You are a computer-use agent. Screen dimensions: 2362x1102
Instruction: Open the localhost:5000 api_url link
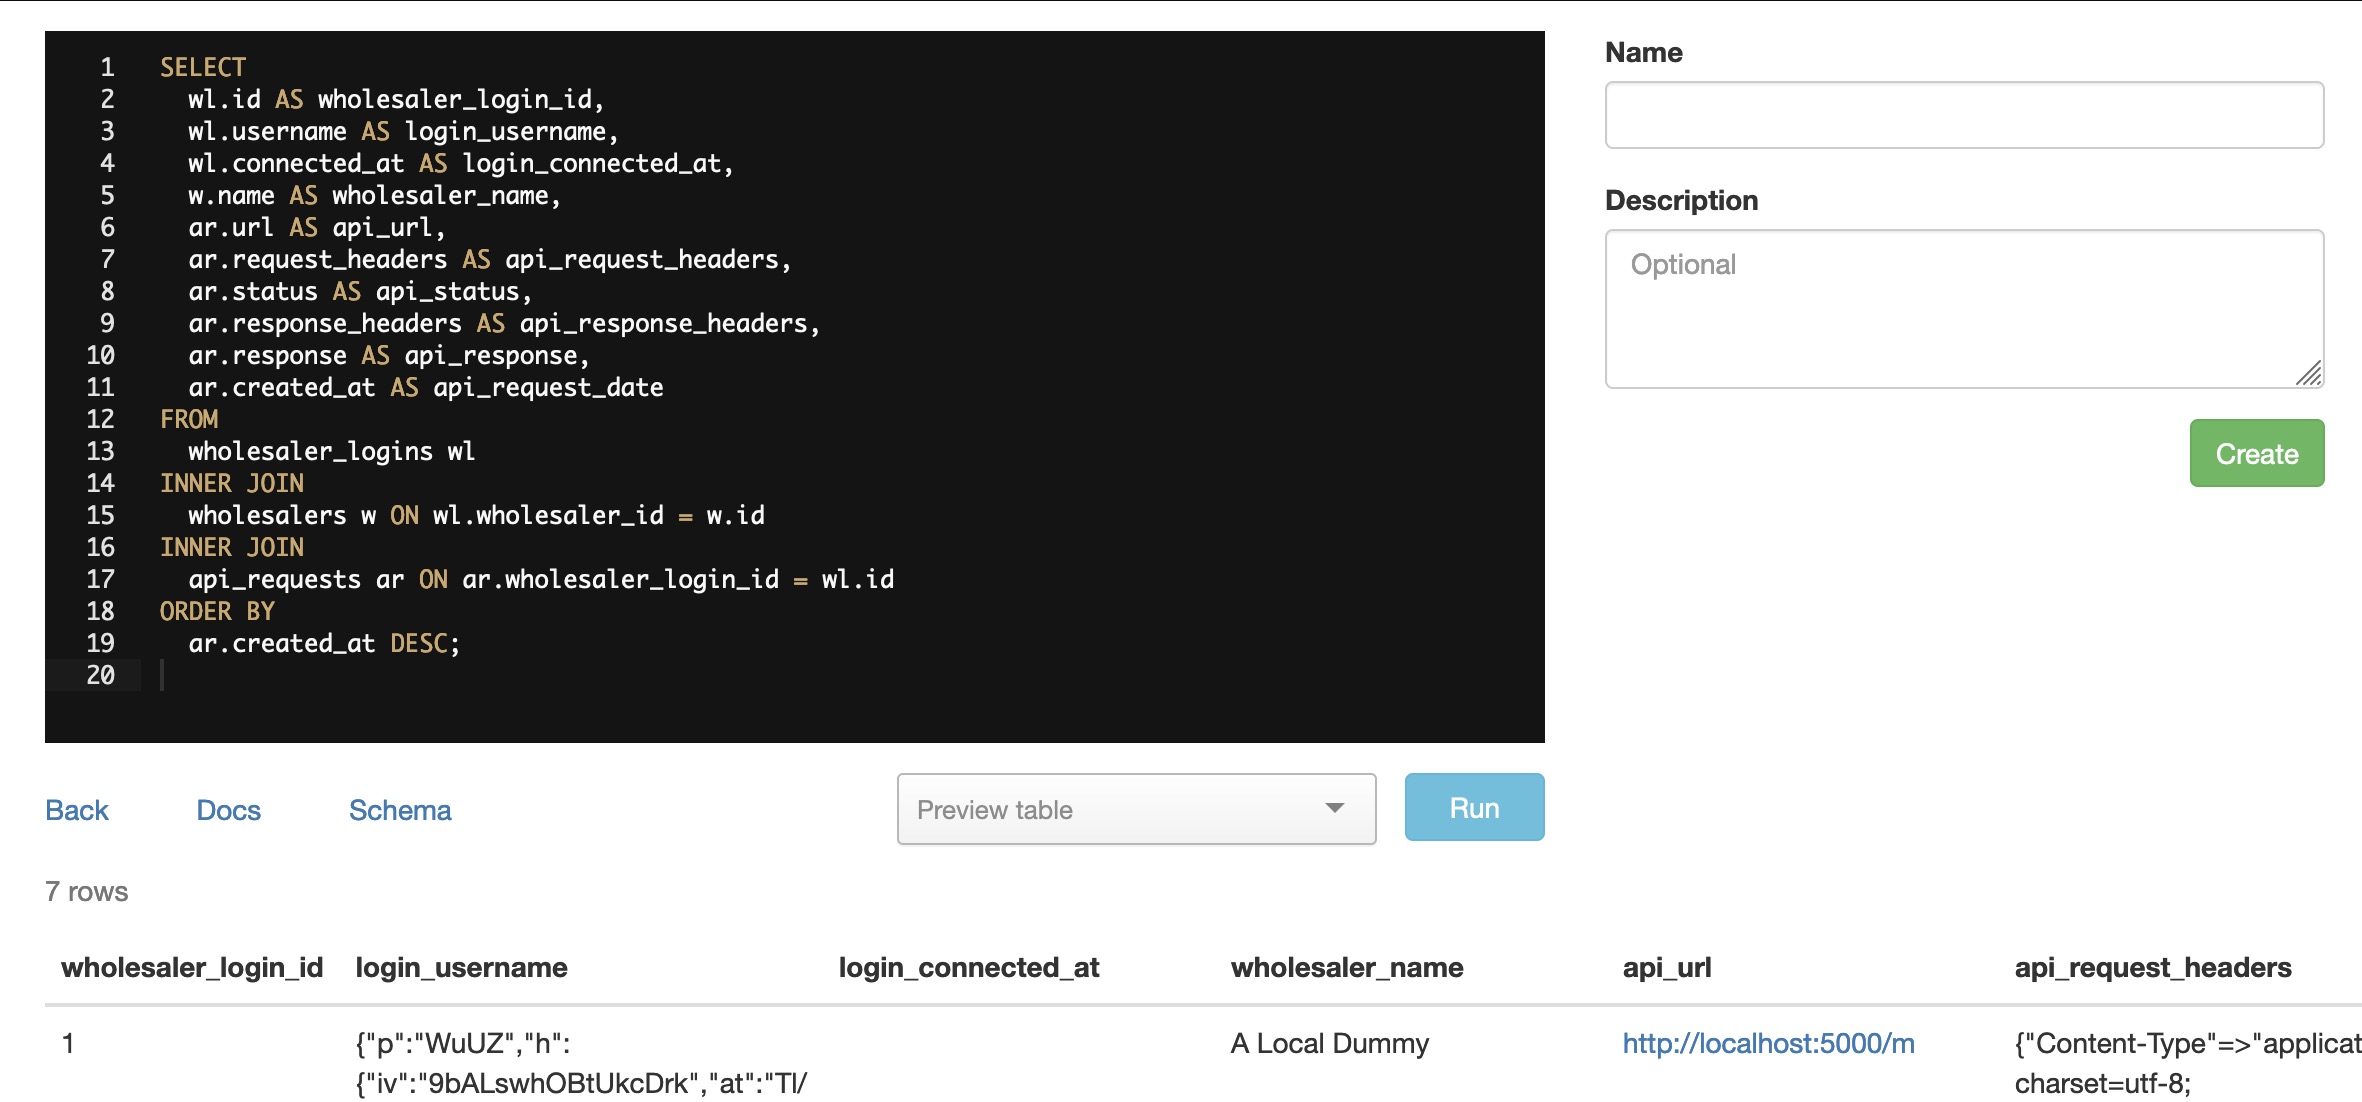(1768, 1044)
